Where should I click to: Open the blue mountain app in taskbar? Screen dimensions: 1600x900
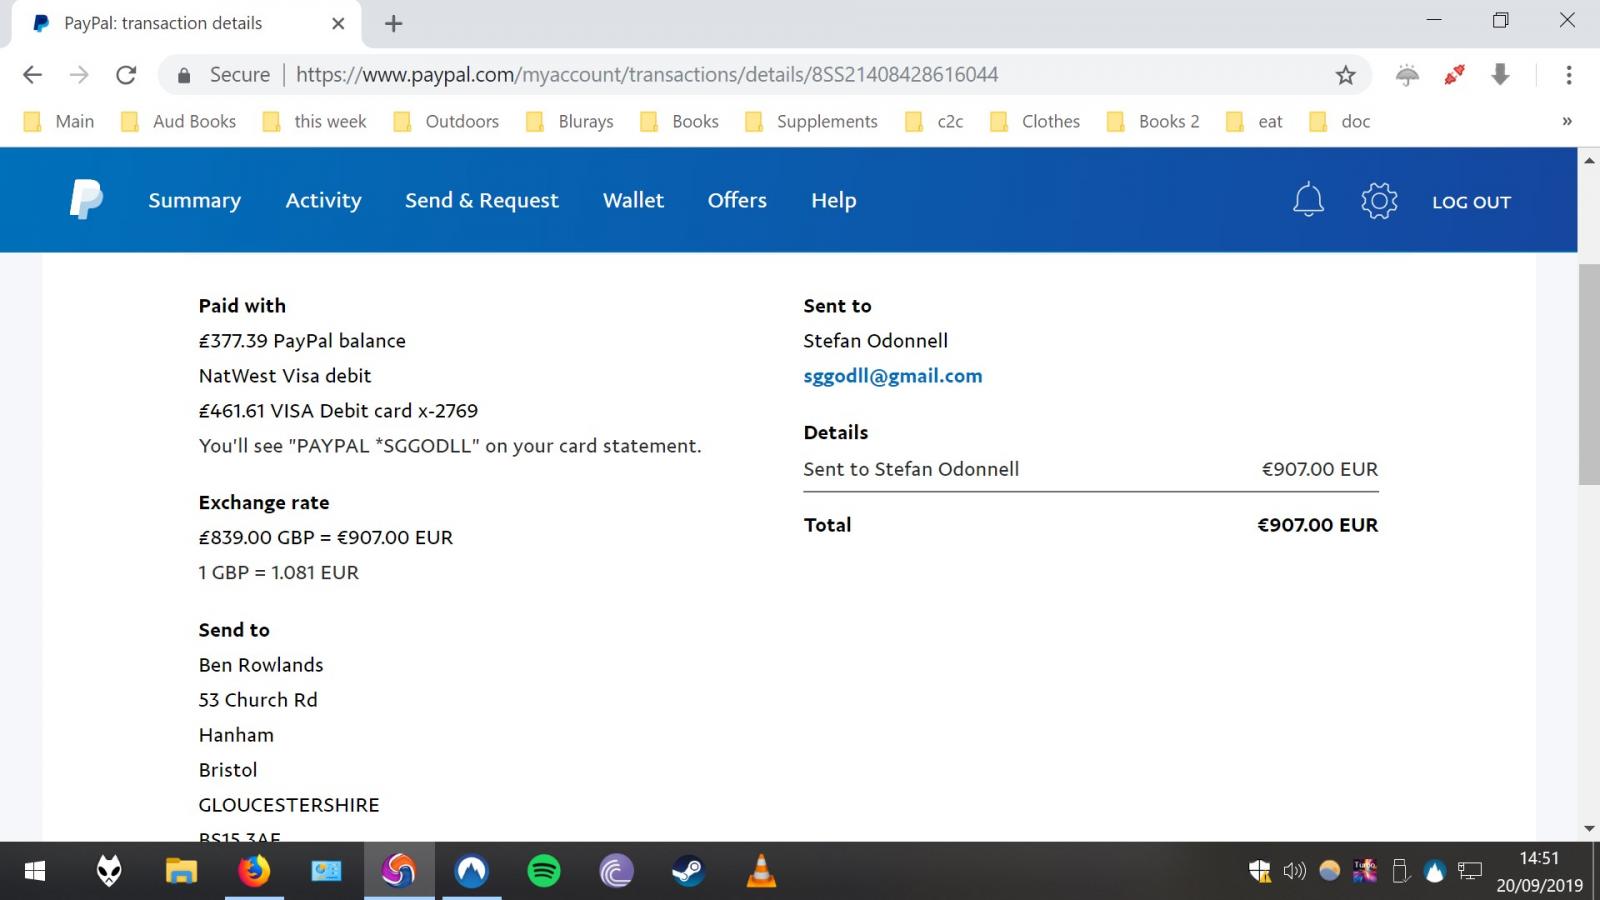point(471,871)
